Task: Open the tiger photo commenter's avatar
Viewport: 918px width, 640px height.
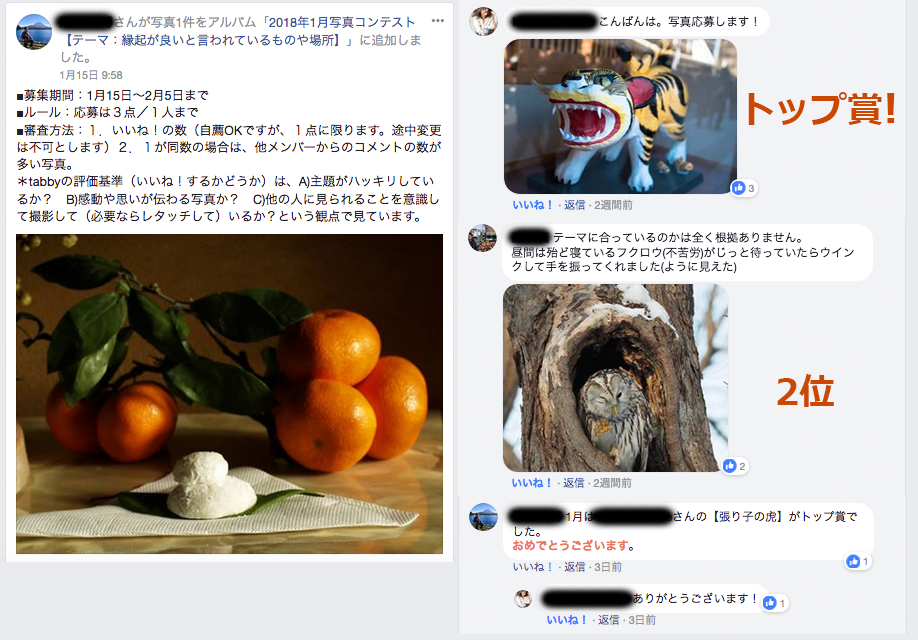Action: tap(484, 22)
